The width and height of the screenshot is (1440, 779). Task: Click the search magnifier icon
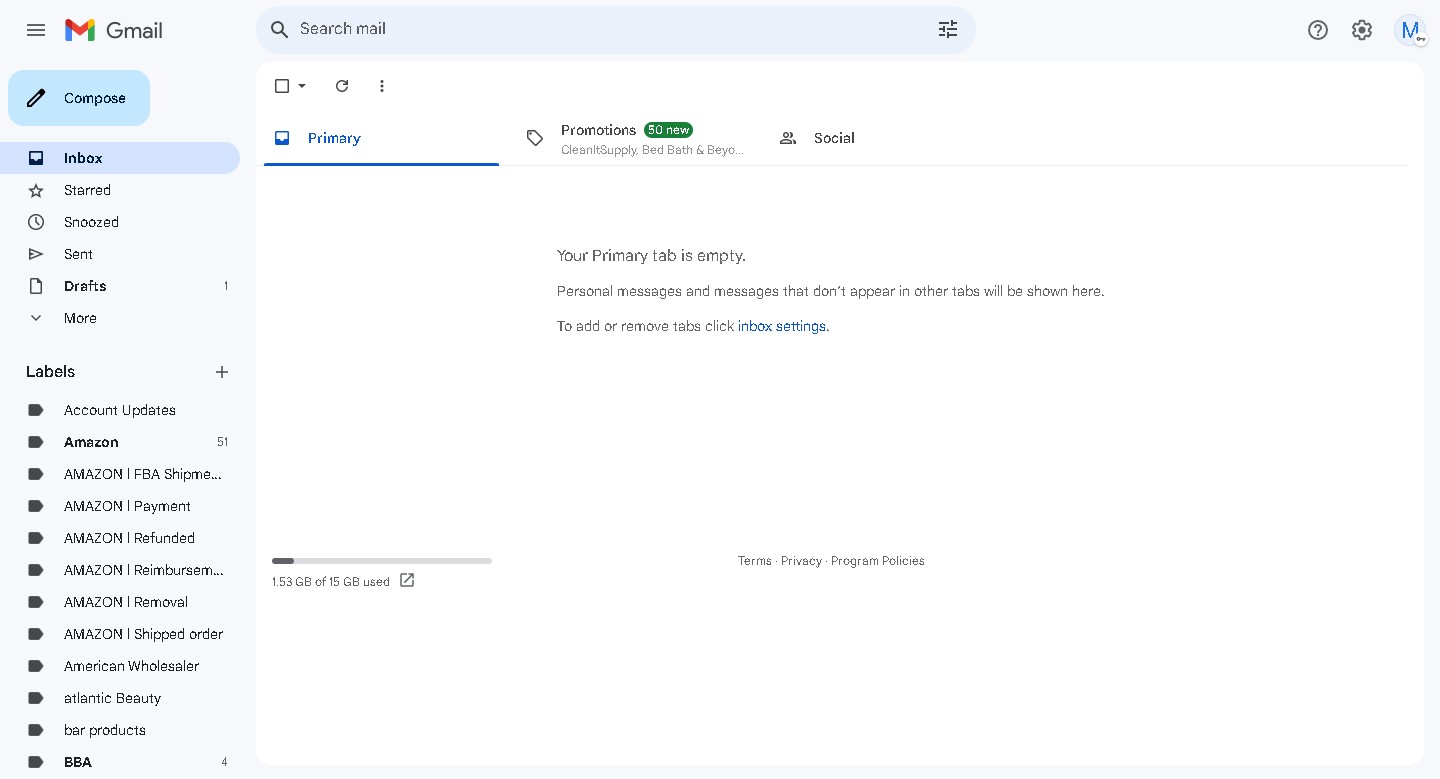click(280, 29)
